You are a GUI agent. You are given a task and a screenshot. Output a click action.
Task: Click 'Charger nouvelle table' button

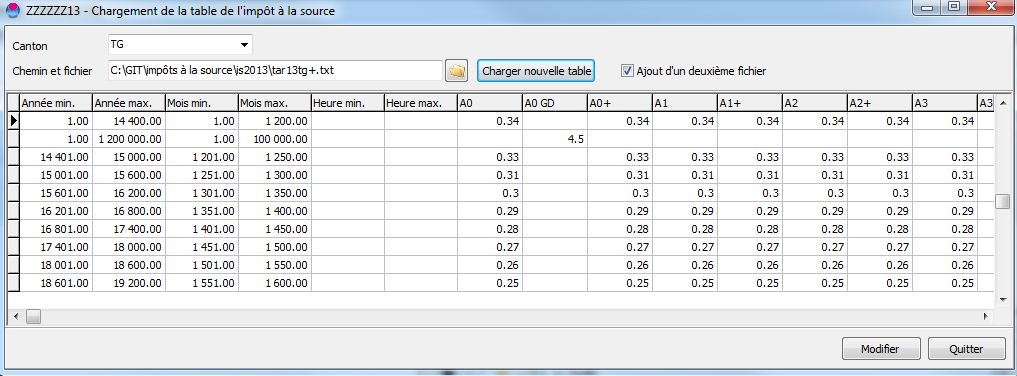point(536,71)
